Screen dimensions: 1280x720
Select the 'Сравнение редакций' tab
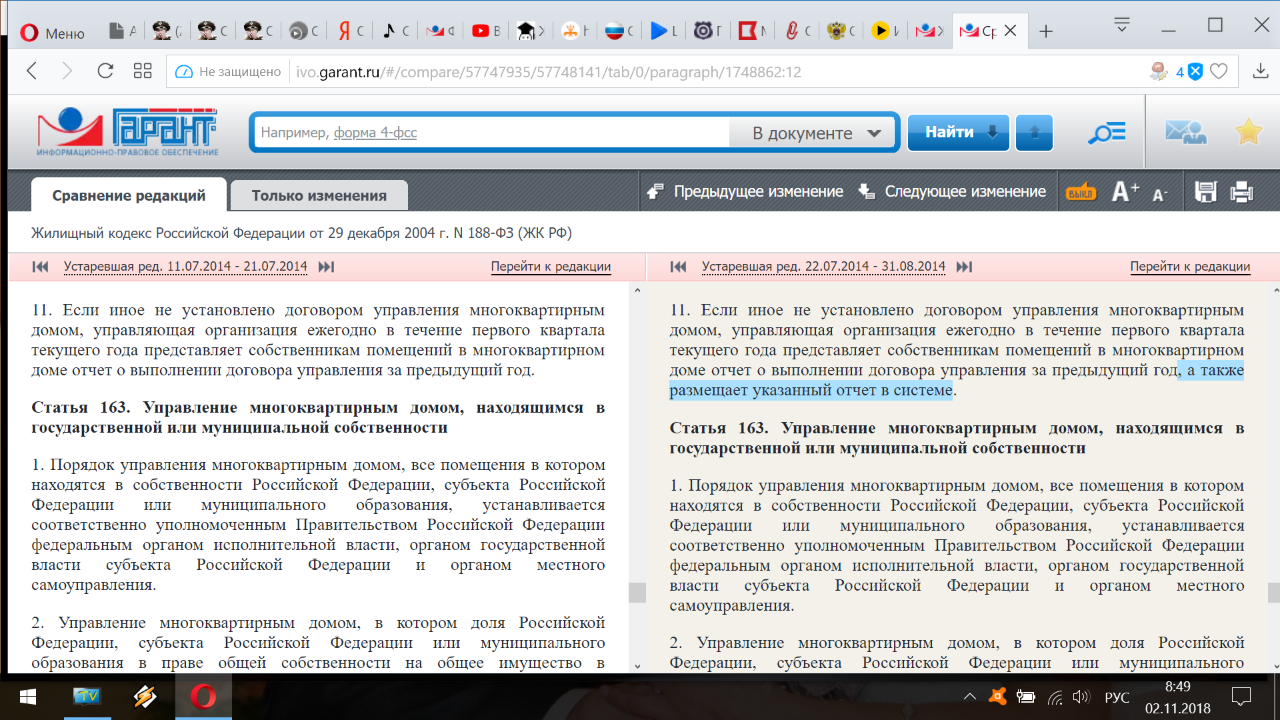[129, 196]
